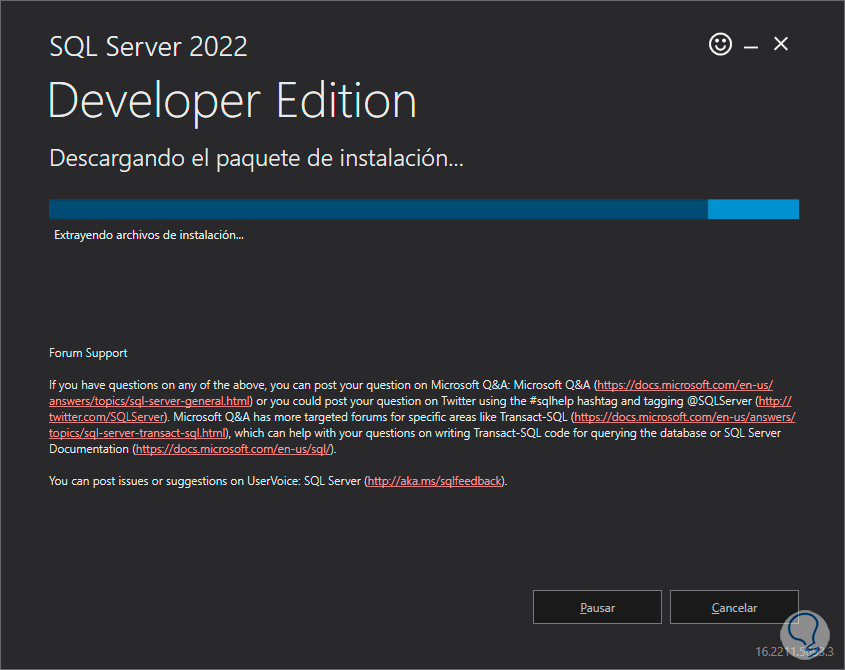Click the "Extrayendo archivos de instalación" message
This screenshot has height=670, width=845.
point(149,235)
